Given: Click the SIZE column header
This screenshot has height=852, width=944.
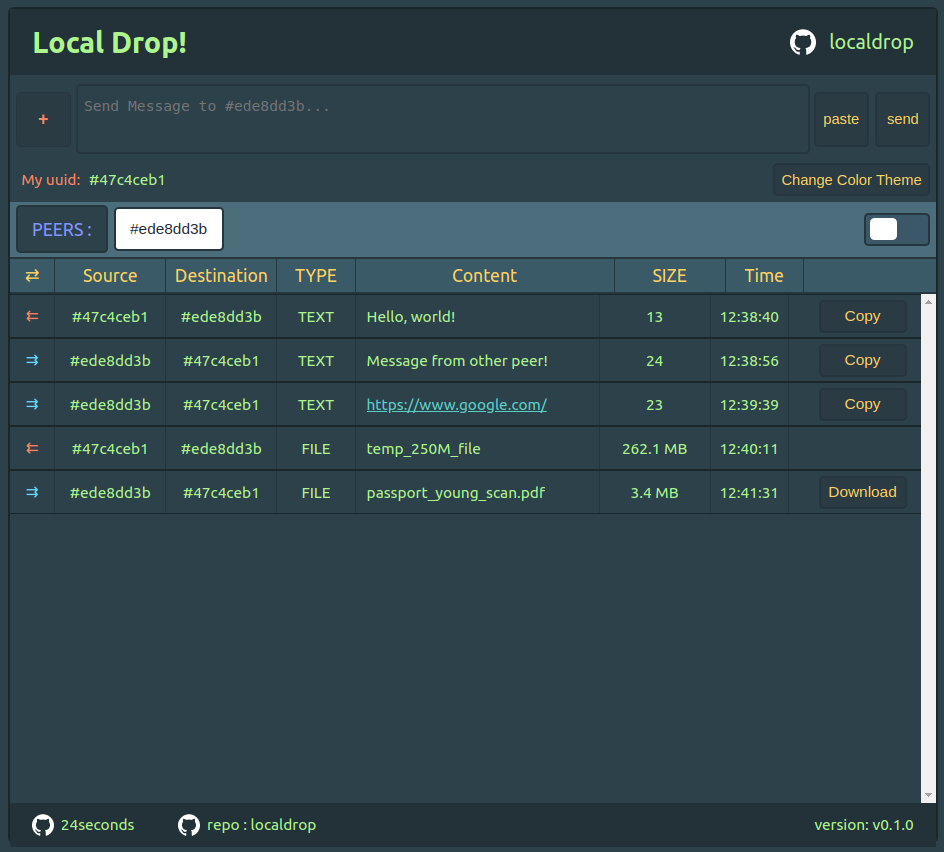Looking at the screenshot, I should click(669, 276).
